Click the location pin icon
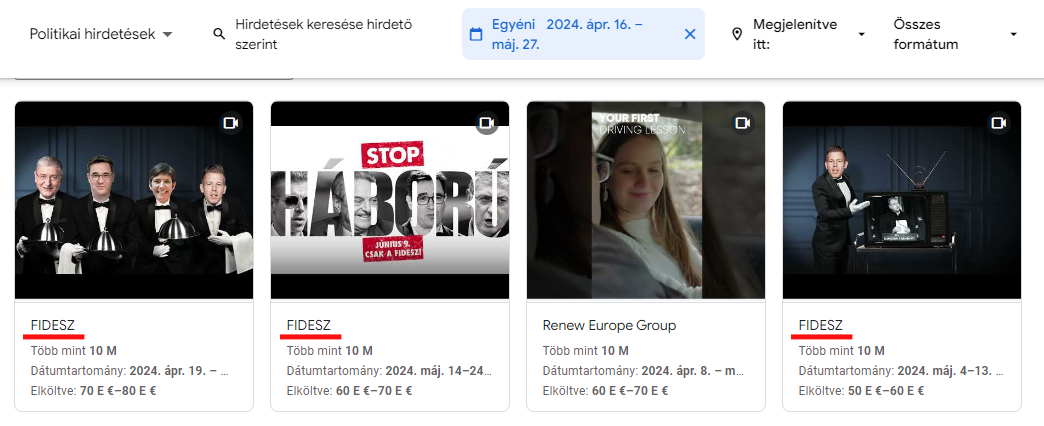The height and width of the screenshot is (426, 1044). 737,34
